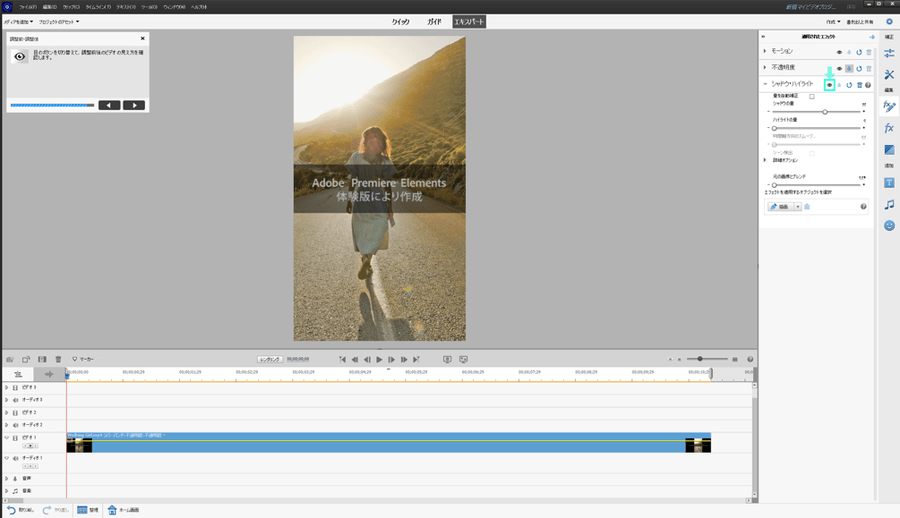
Task: Click the fullscreen monitor icon below the preview
Action: pyautogui.click(x=463, y=359)
